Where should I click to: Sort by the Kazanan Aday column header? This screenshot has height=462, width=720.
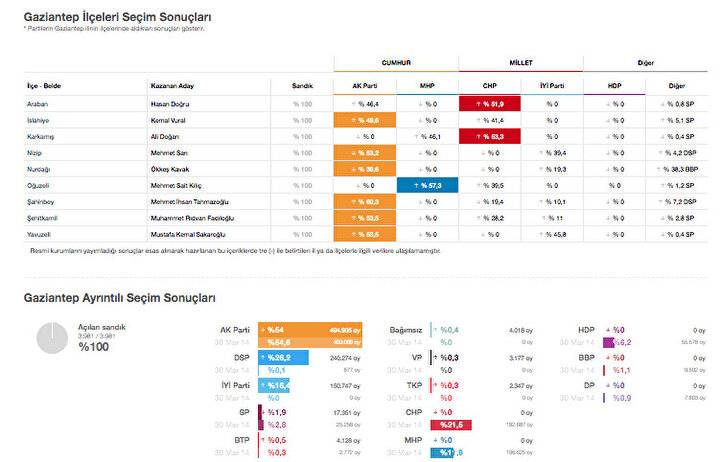tap(172, 86)
